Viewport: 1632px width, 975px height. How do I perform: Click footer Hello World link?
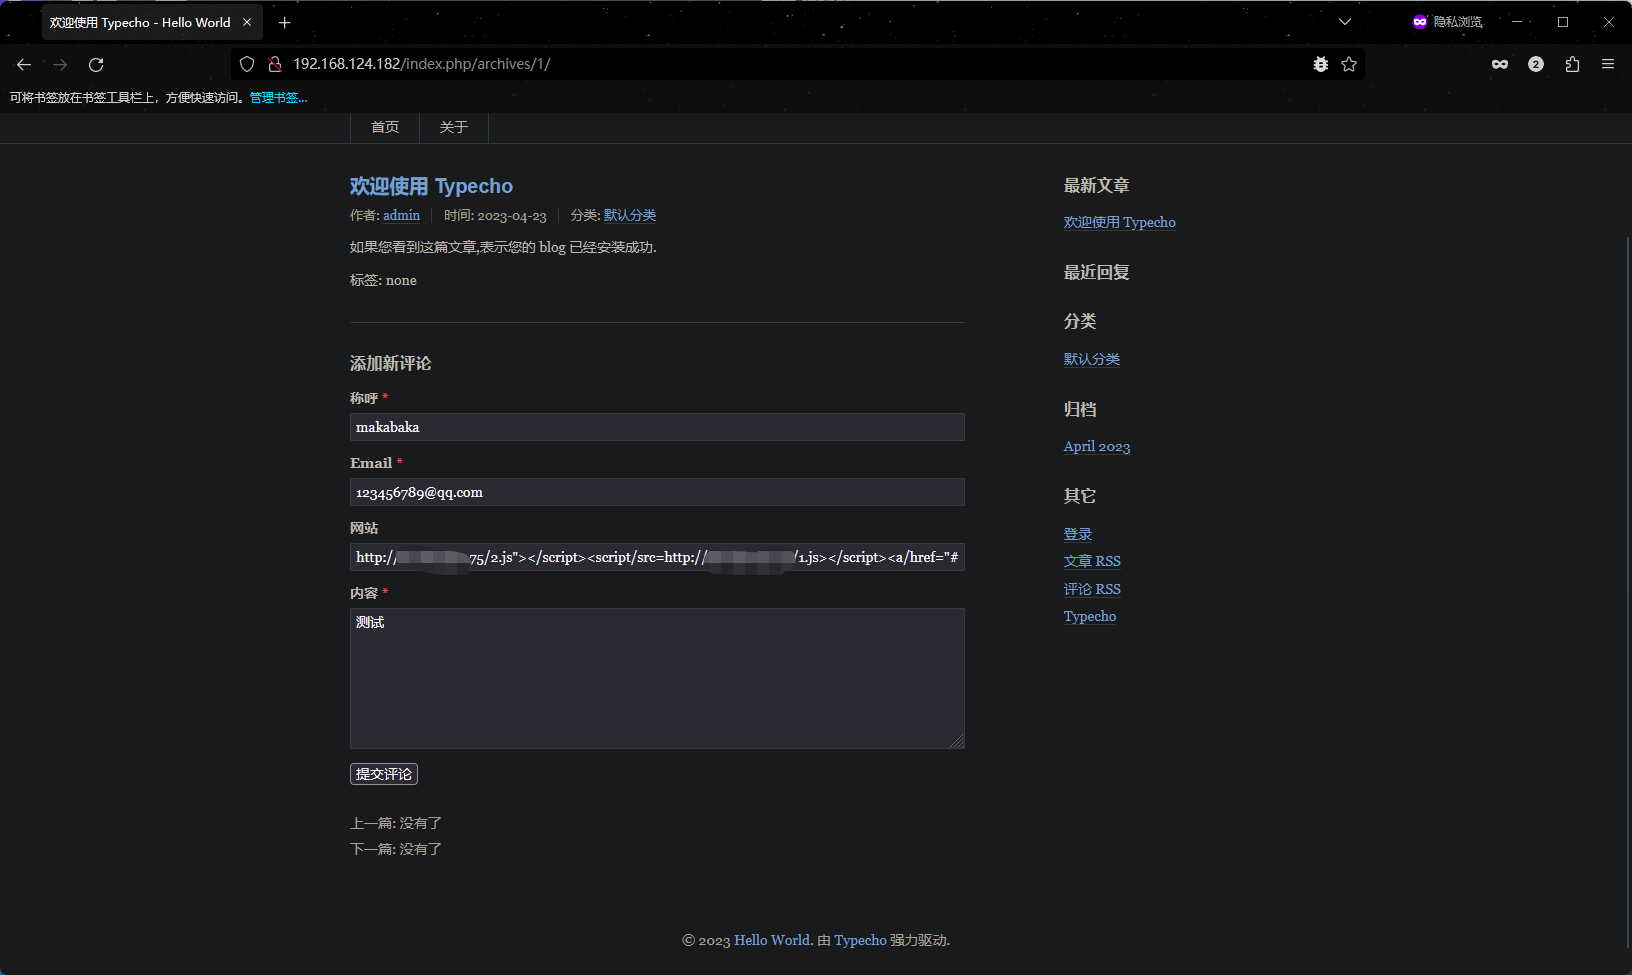772,940
